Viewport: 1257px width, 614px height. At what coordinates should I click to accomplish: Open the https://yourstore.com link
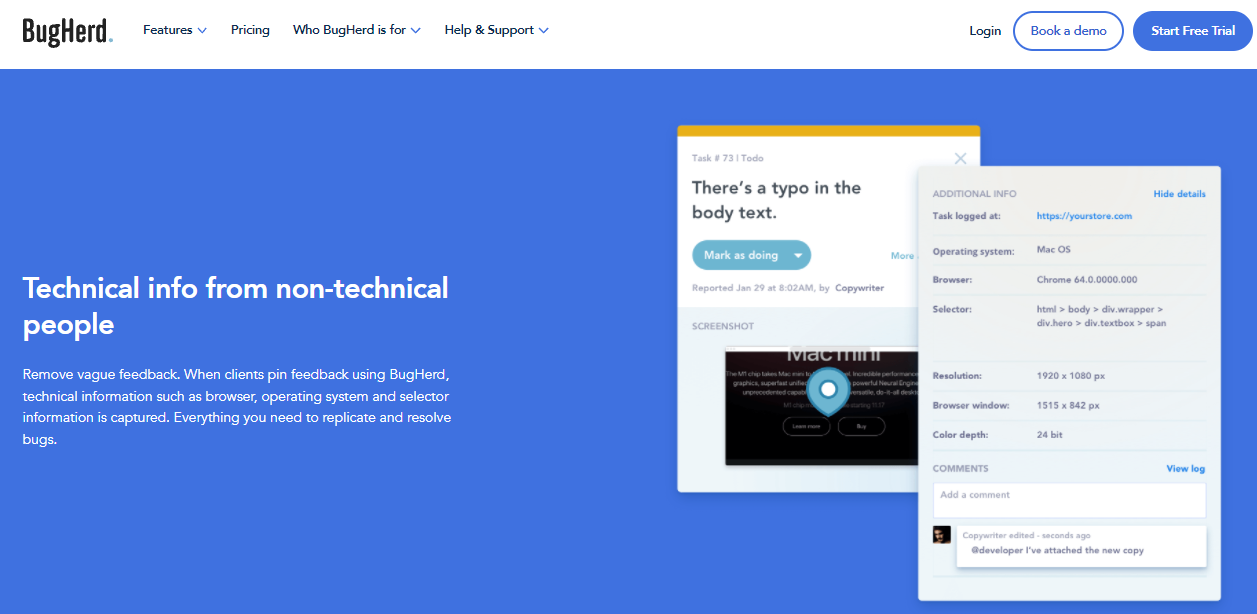1084,216
